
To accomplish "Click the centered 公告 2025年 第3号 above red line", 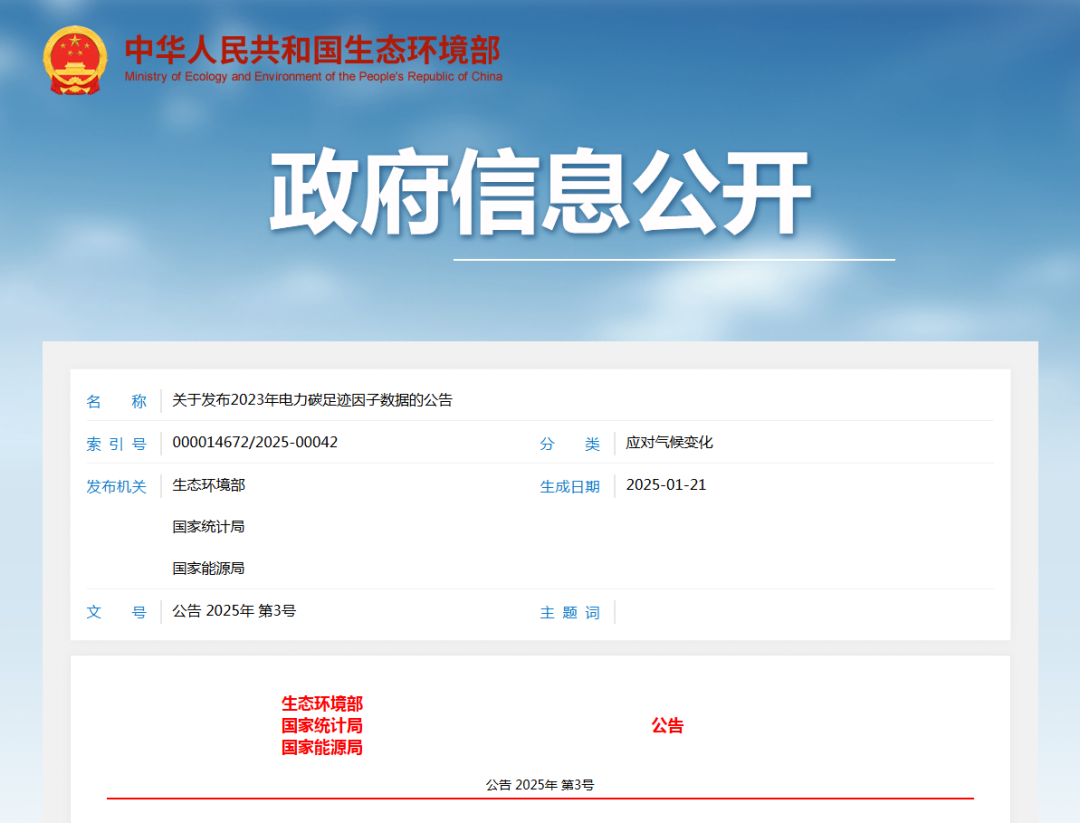I will (540, 785).
